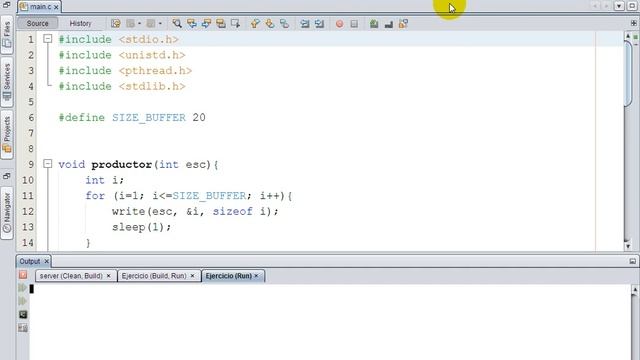Open the Files side panel
The image size is (640, 360).
pyautogui.click(x=7, y=35)
